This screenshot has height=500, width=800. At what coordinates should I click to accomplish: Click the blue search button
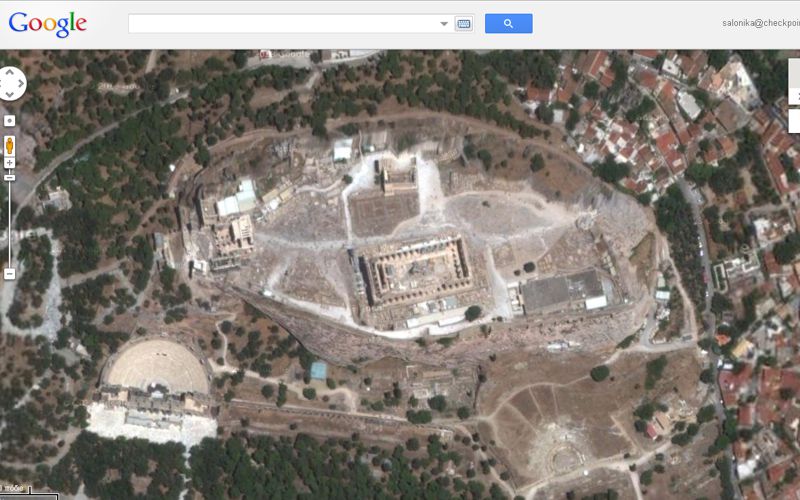pyautogui.click(x=508, y=23)
